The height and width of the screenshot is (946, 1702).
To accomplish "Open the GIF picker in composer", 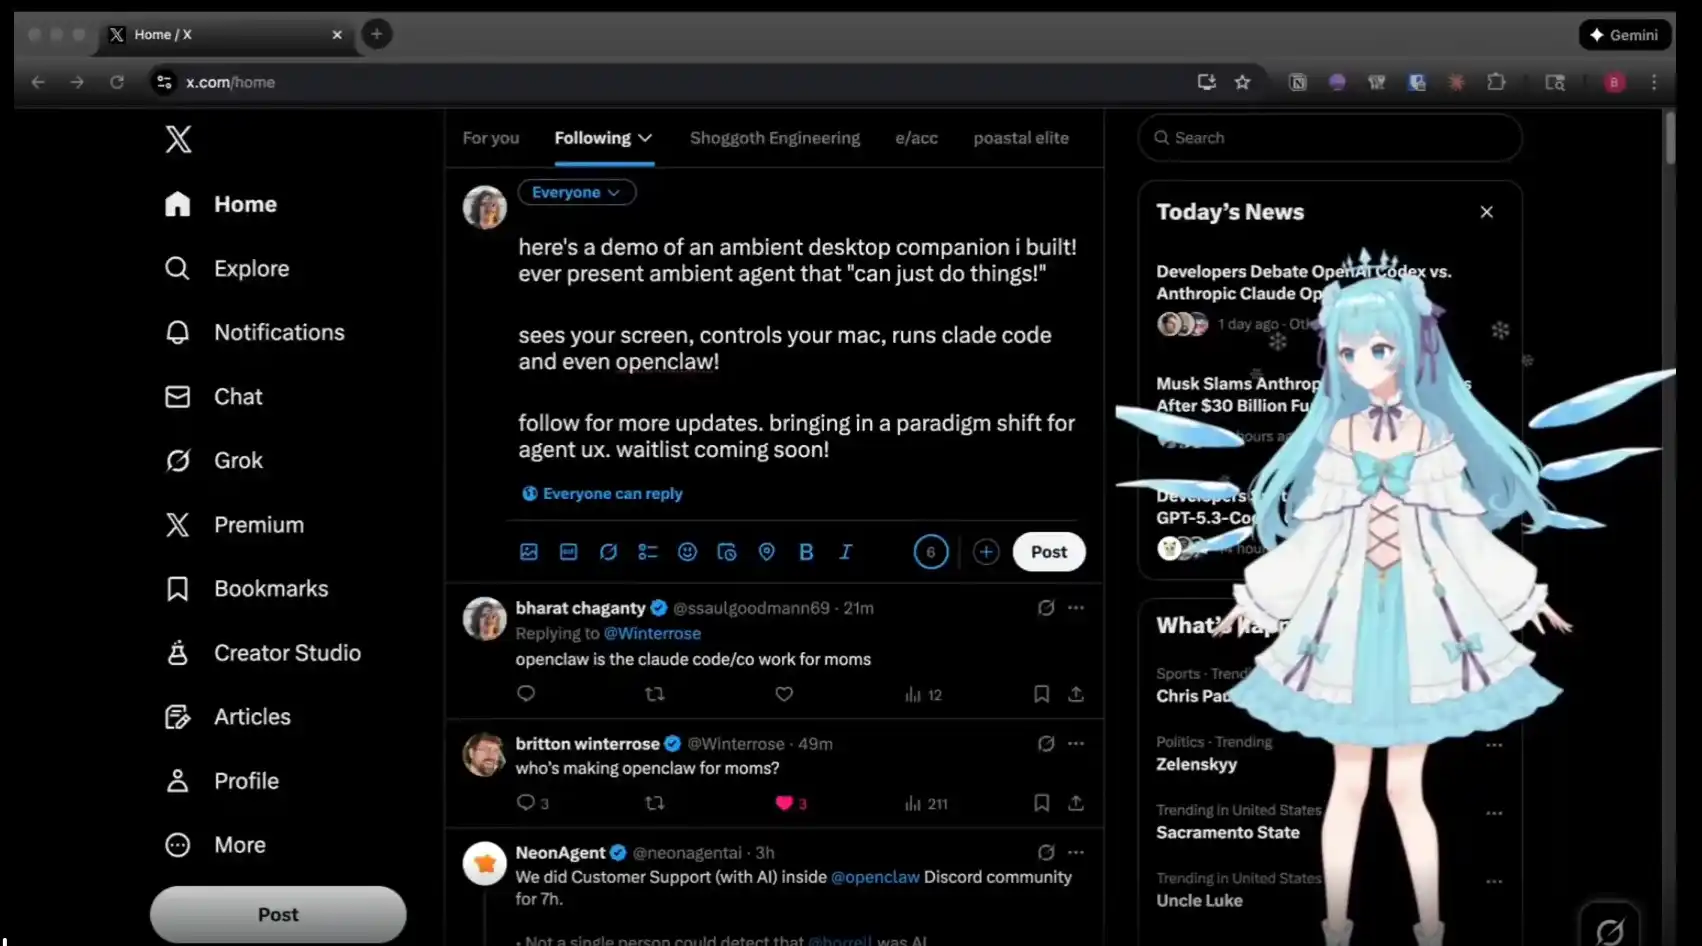I will pos(568,552).
